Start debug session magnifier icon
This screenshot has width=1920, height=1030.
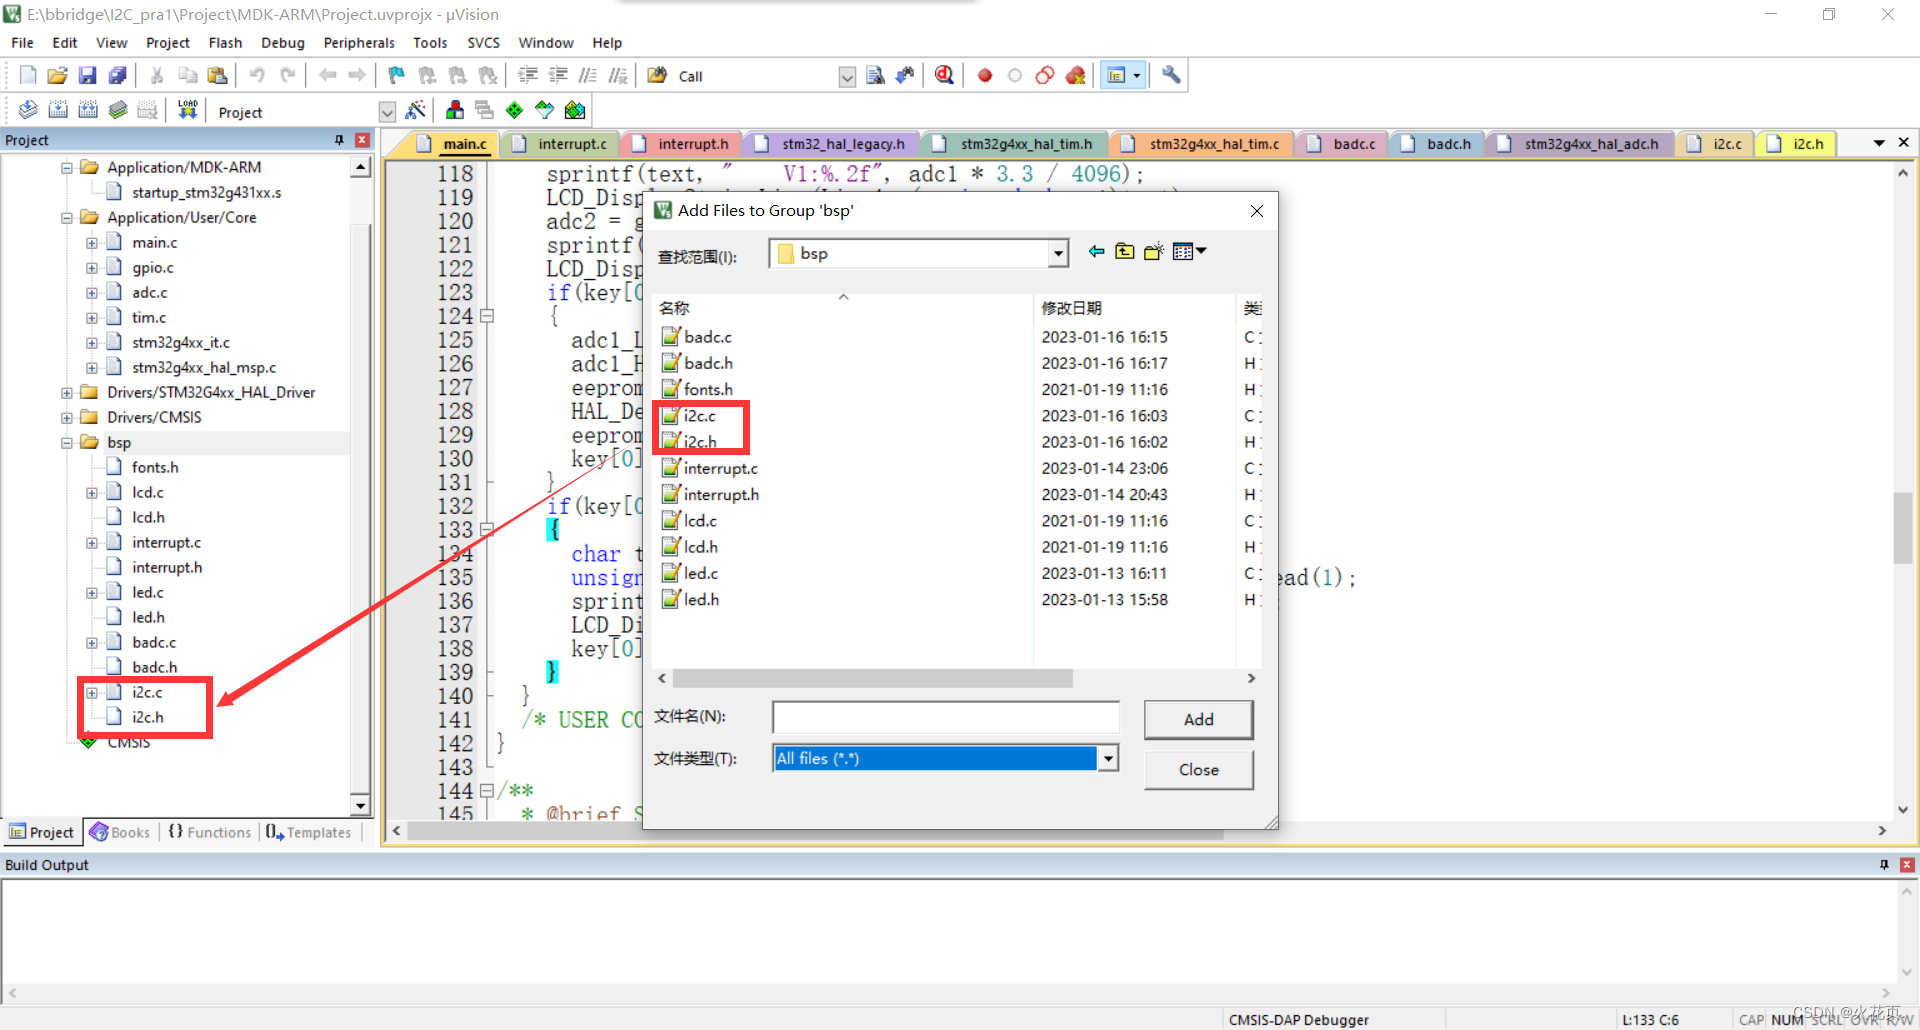[x=944, y=75]
